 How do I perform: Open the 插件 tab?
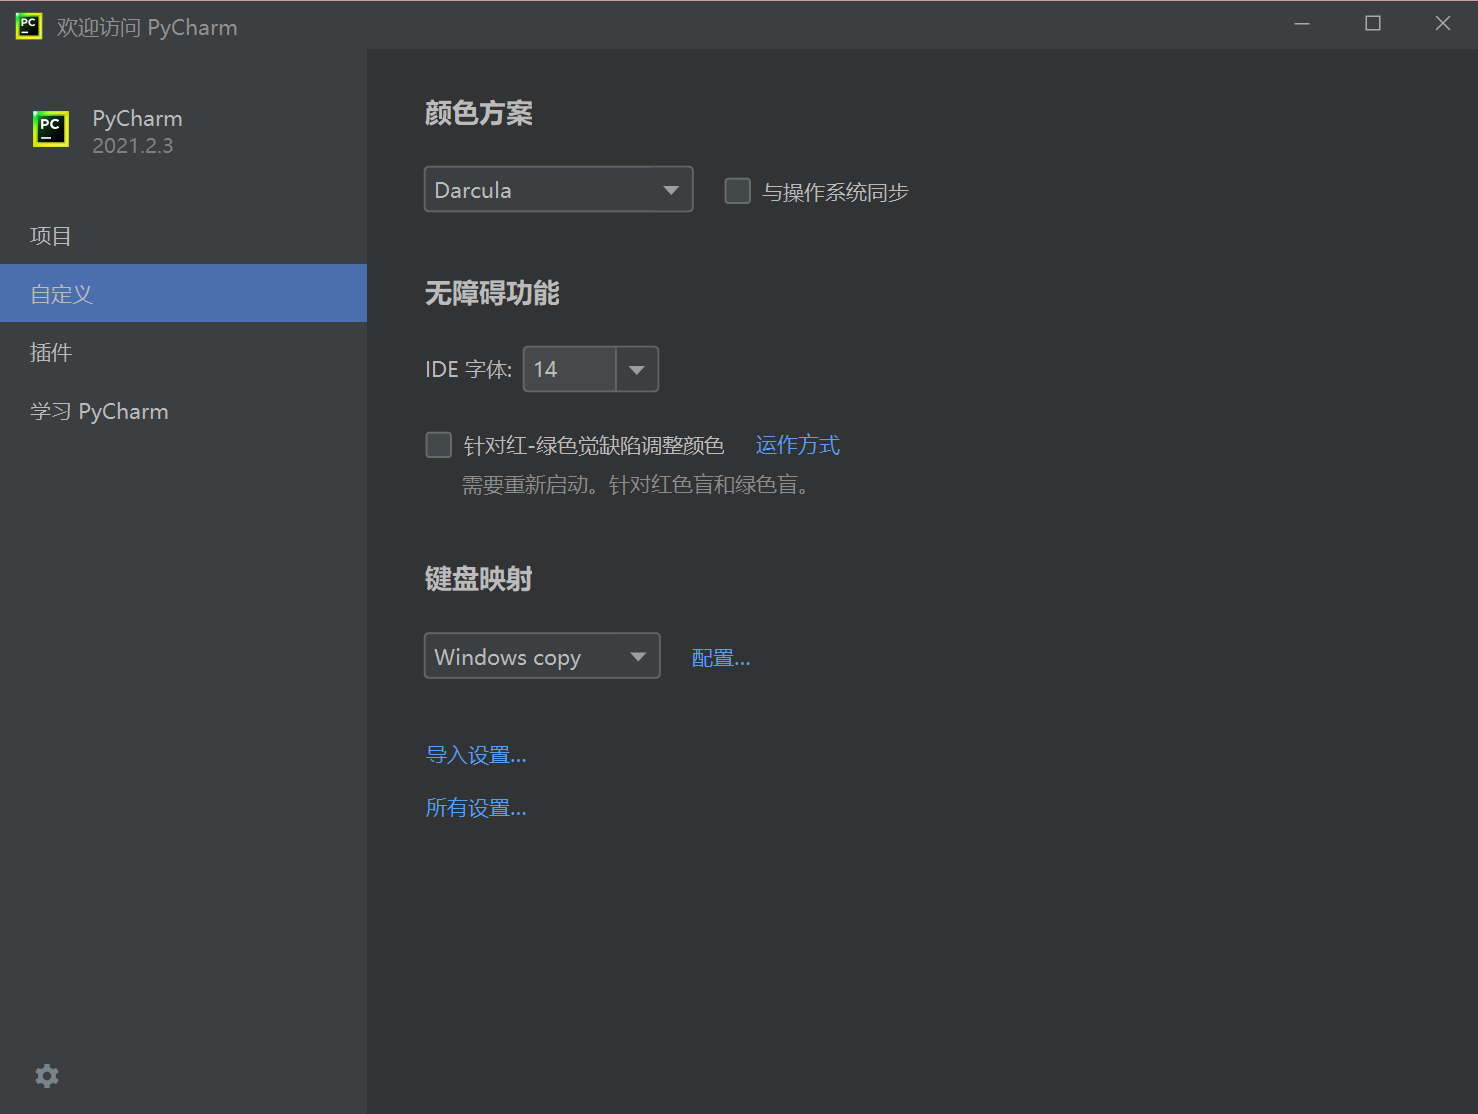coord(51,352)
